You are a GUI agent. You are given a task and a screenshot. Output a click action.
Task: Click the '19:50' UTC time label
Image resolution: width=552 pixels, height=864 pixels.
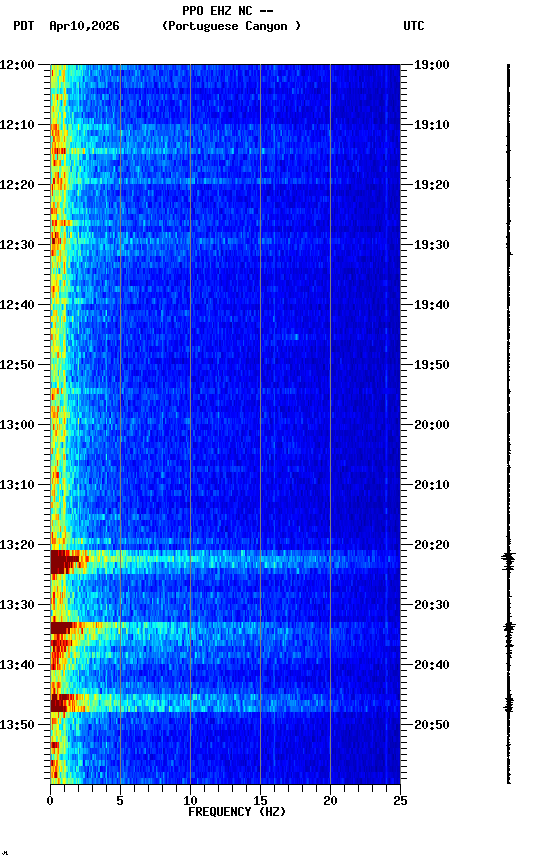tap(432, 365)
